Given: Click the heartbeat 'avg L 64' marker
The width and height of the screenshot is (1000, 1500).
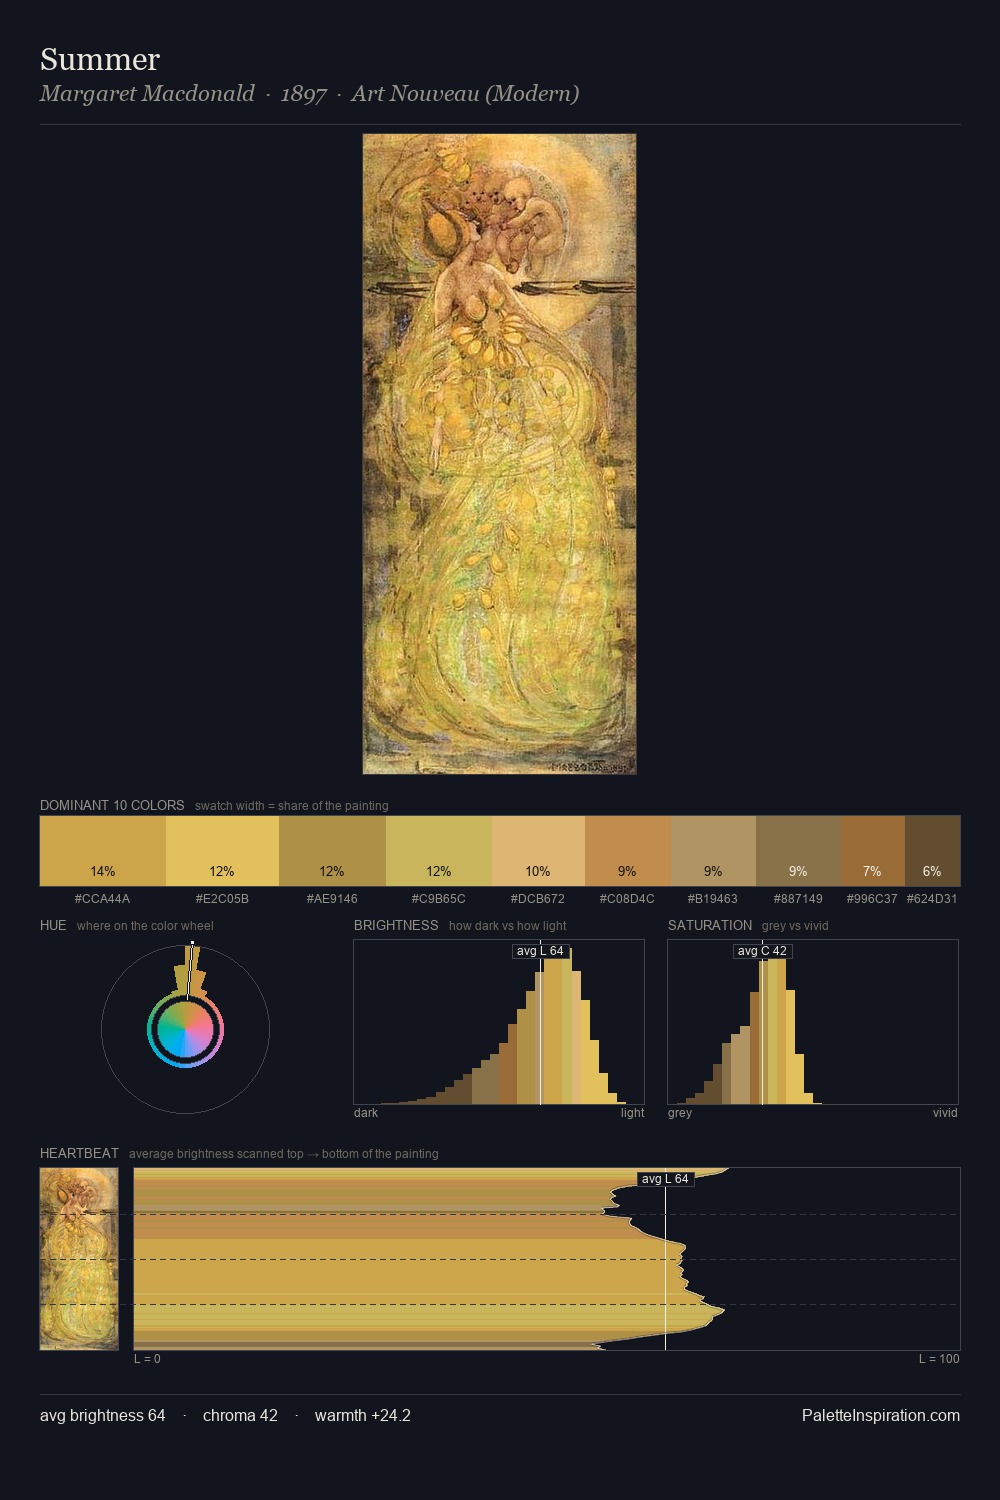Looking at the screenshot, I should click(x=665, y=1179).
